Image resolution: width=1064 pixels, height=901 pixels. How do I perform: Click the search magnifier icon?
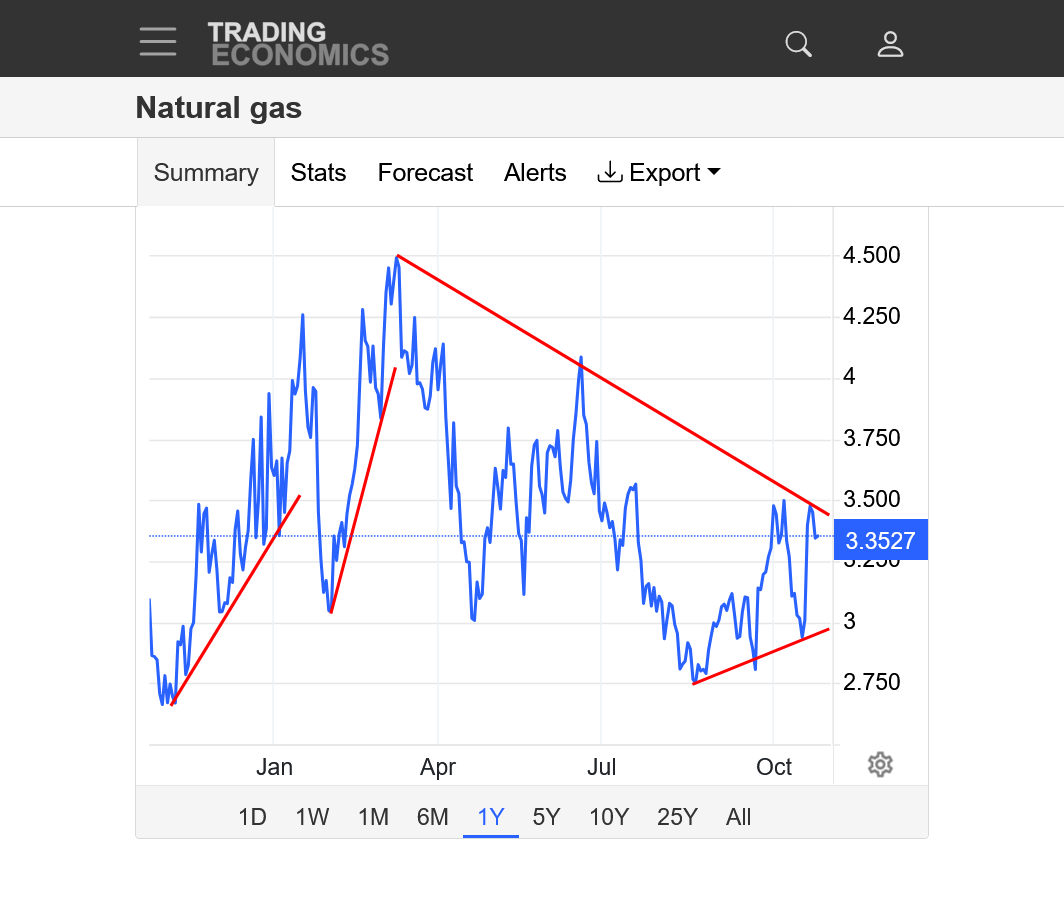(798, 44)
